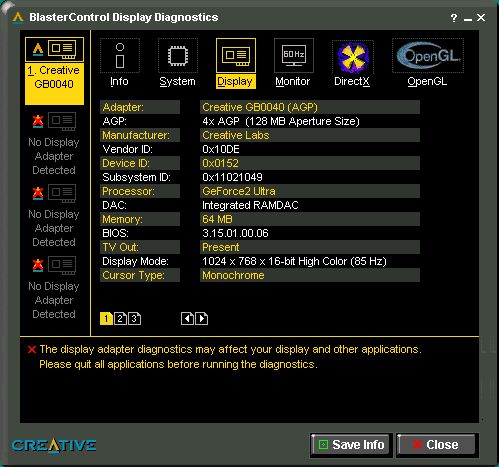Go to page 3 of display info
Screen dimensions: 499x467
134,319
